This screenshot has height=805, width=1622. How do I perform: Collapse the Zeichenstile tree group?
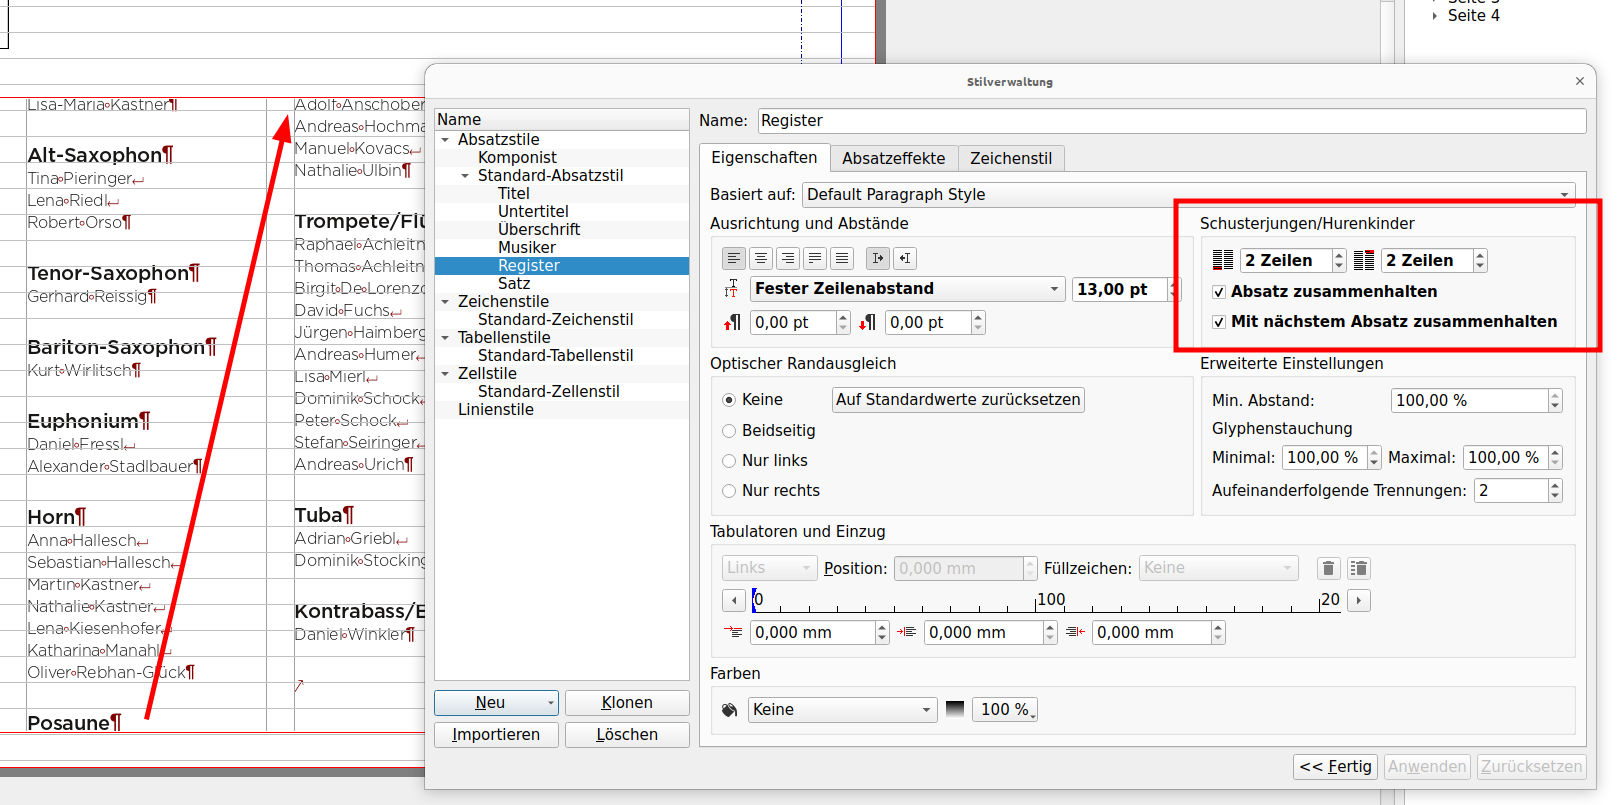coord(445,302)
